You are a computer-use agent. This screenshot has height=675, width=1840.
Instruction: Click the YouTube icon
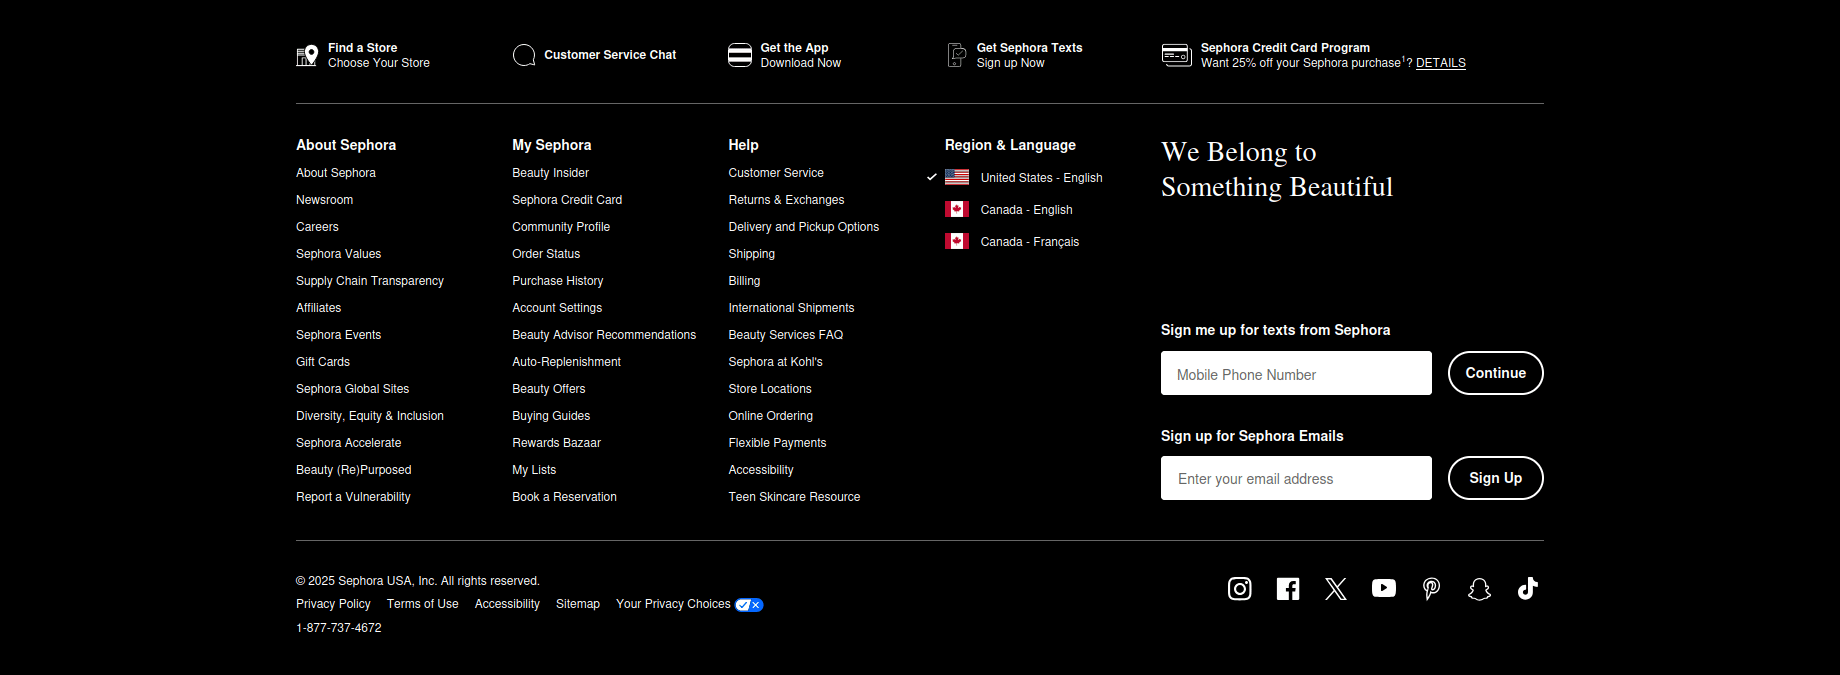(x=1383, y=588)
